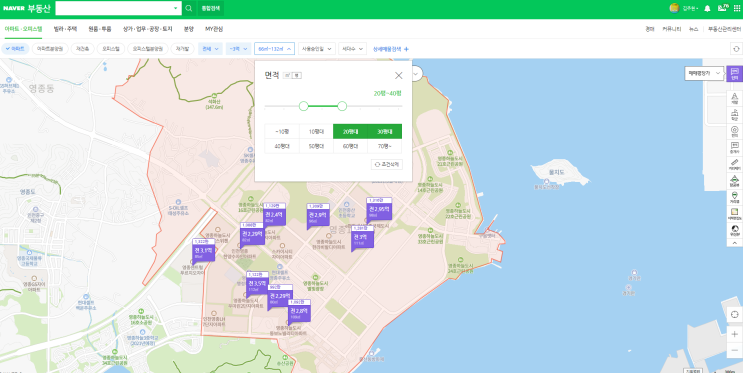Screen dimensions: 743x373
Task: Switch area unit to 평
Action: click(x=297, y=75)
